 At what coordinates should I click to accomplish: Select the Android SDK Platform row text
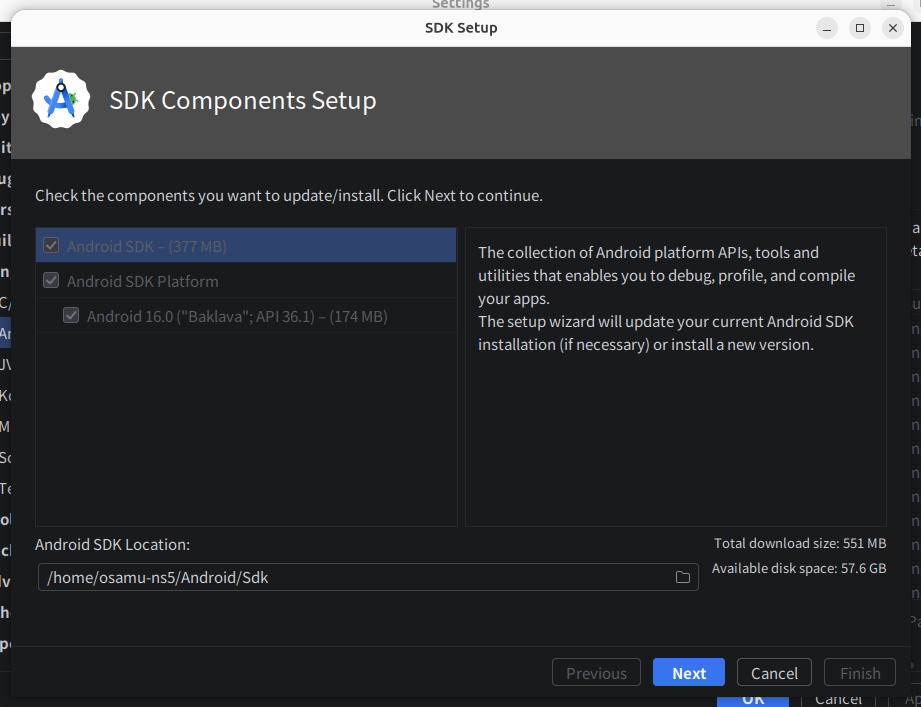[143, 281]
